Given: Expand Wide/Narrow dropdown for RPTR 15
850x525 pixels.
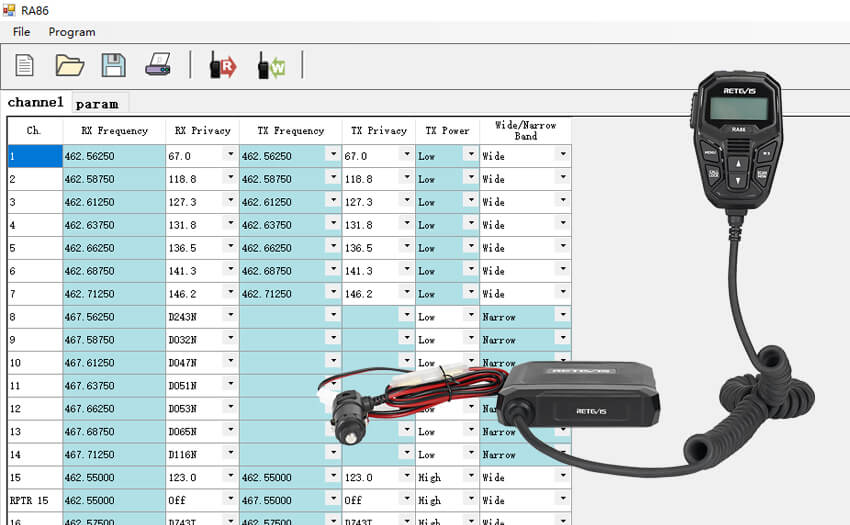Looking at the screenshot, I should [563, 498].
